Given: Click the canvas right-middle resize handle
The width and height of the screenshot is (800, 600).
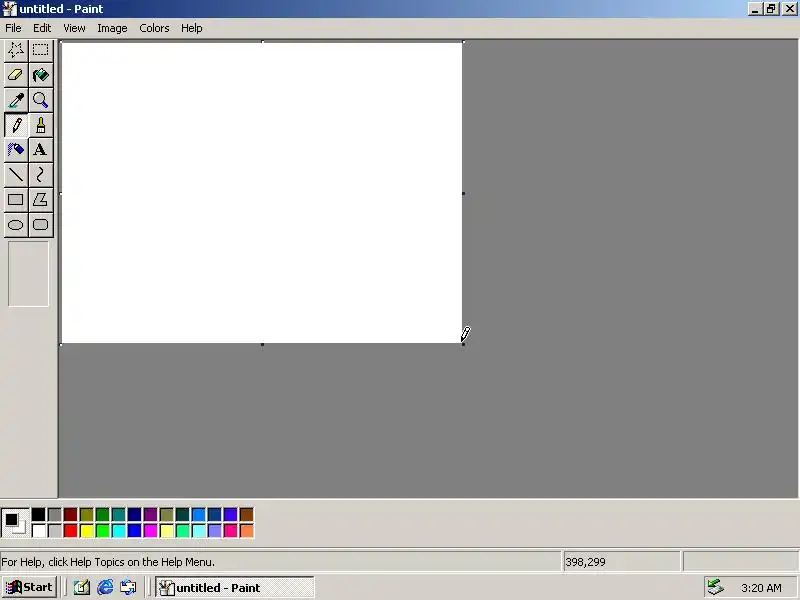Looking at the screenshot, I should point(463,193).
